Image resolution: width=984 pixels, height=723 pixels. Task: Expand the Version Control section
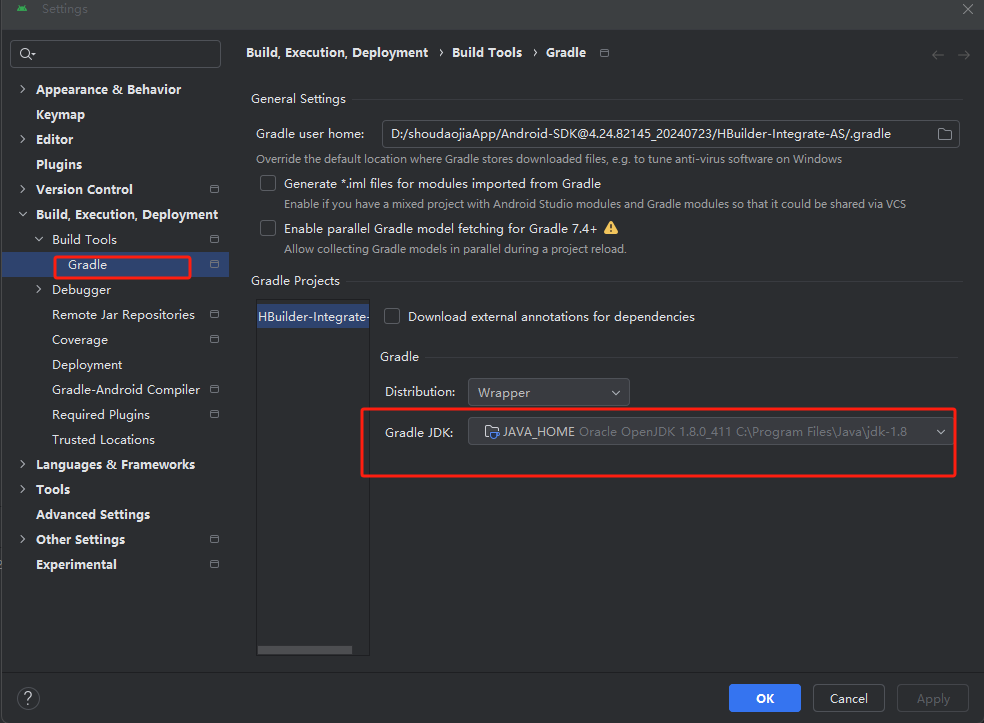click(x=23, y=189)
